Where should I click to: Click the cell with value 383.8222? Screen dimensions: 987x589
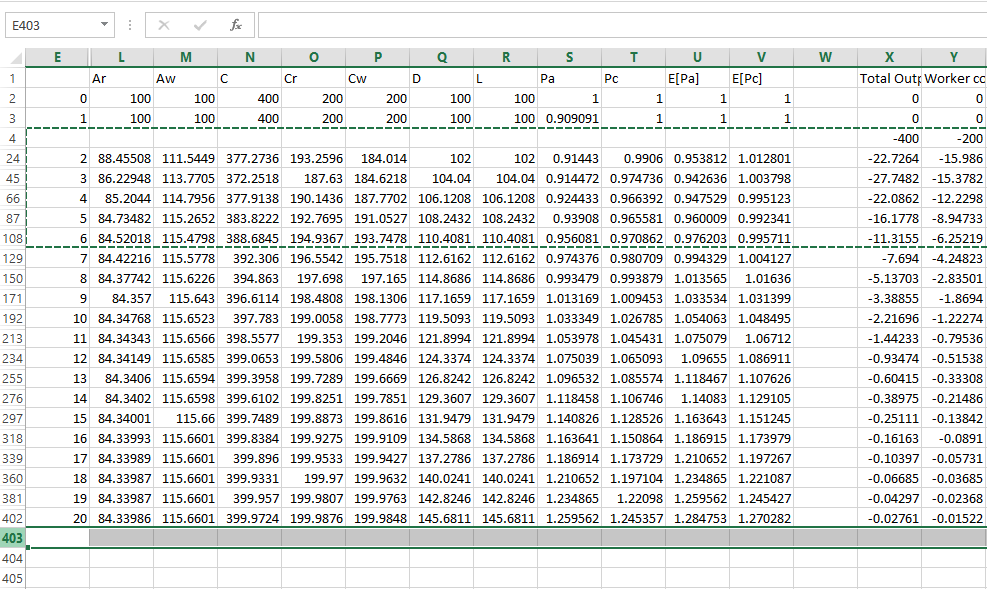pos(250,218)
